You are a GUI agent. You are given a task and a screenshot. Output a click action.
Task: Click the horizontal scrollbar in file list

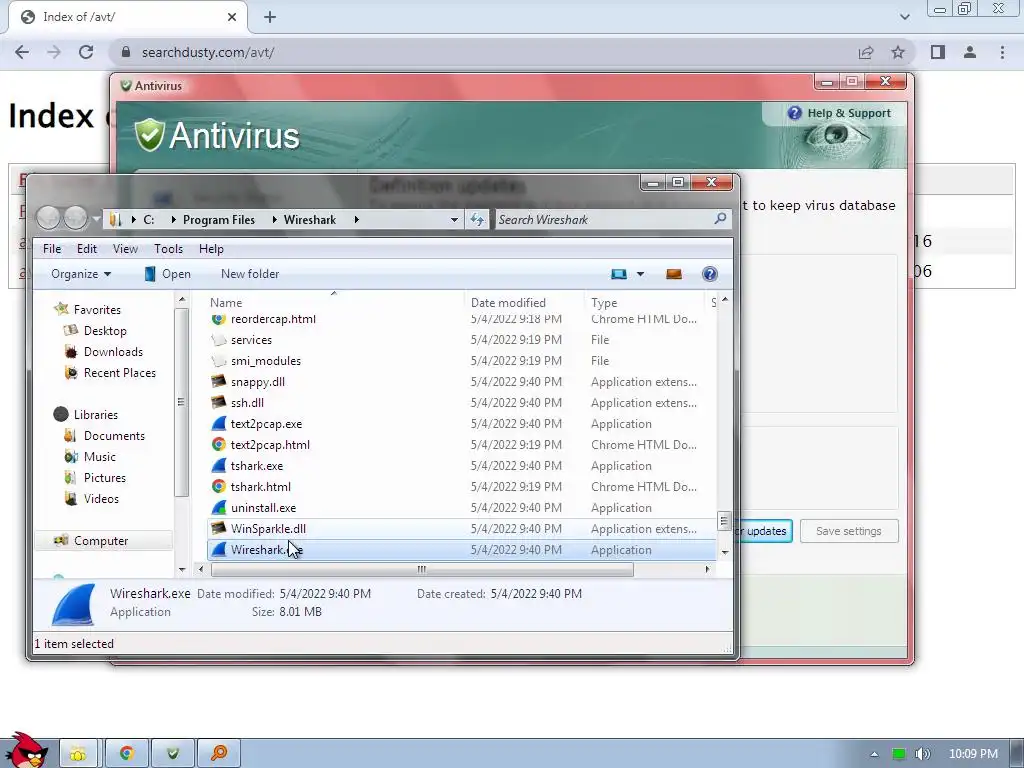click(422, 569)
